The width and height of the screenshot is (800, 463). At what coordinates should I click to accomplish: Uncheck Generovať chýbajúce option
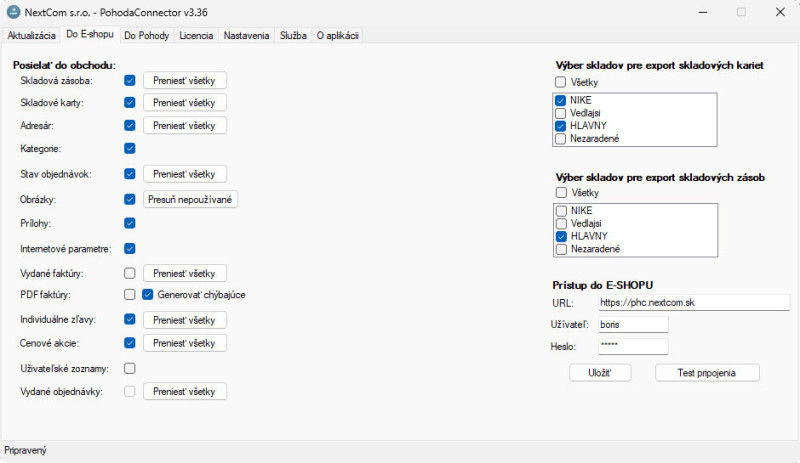[147, 295]
